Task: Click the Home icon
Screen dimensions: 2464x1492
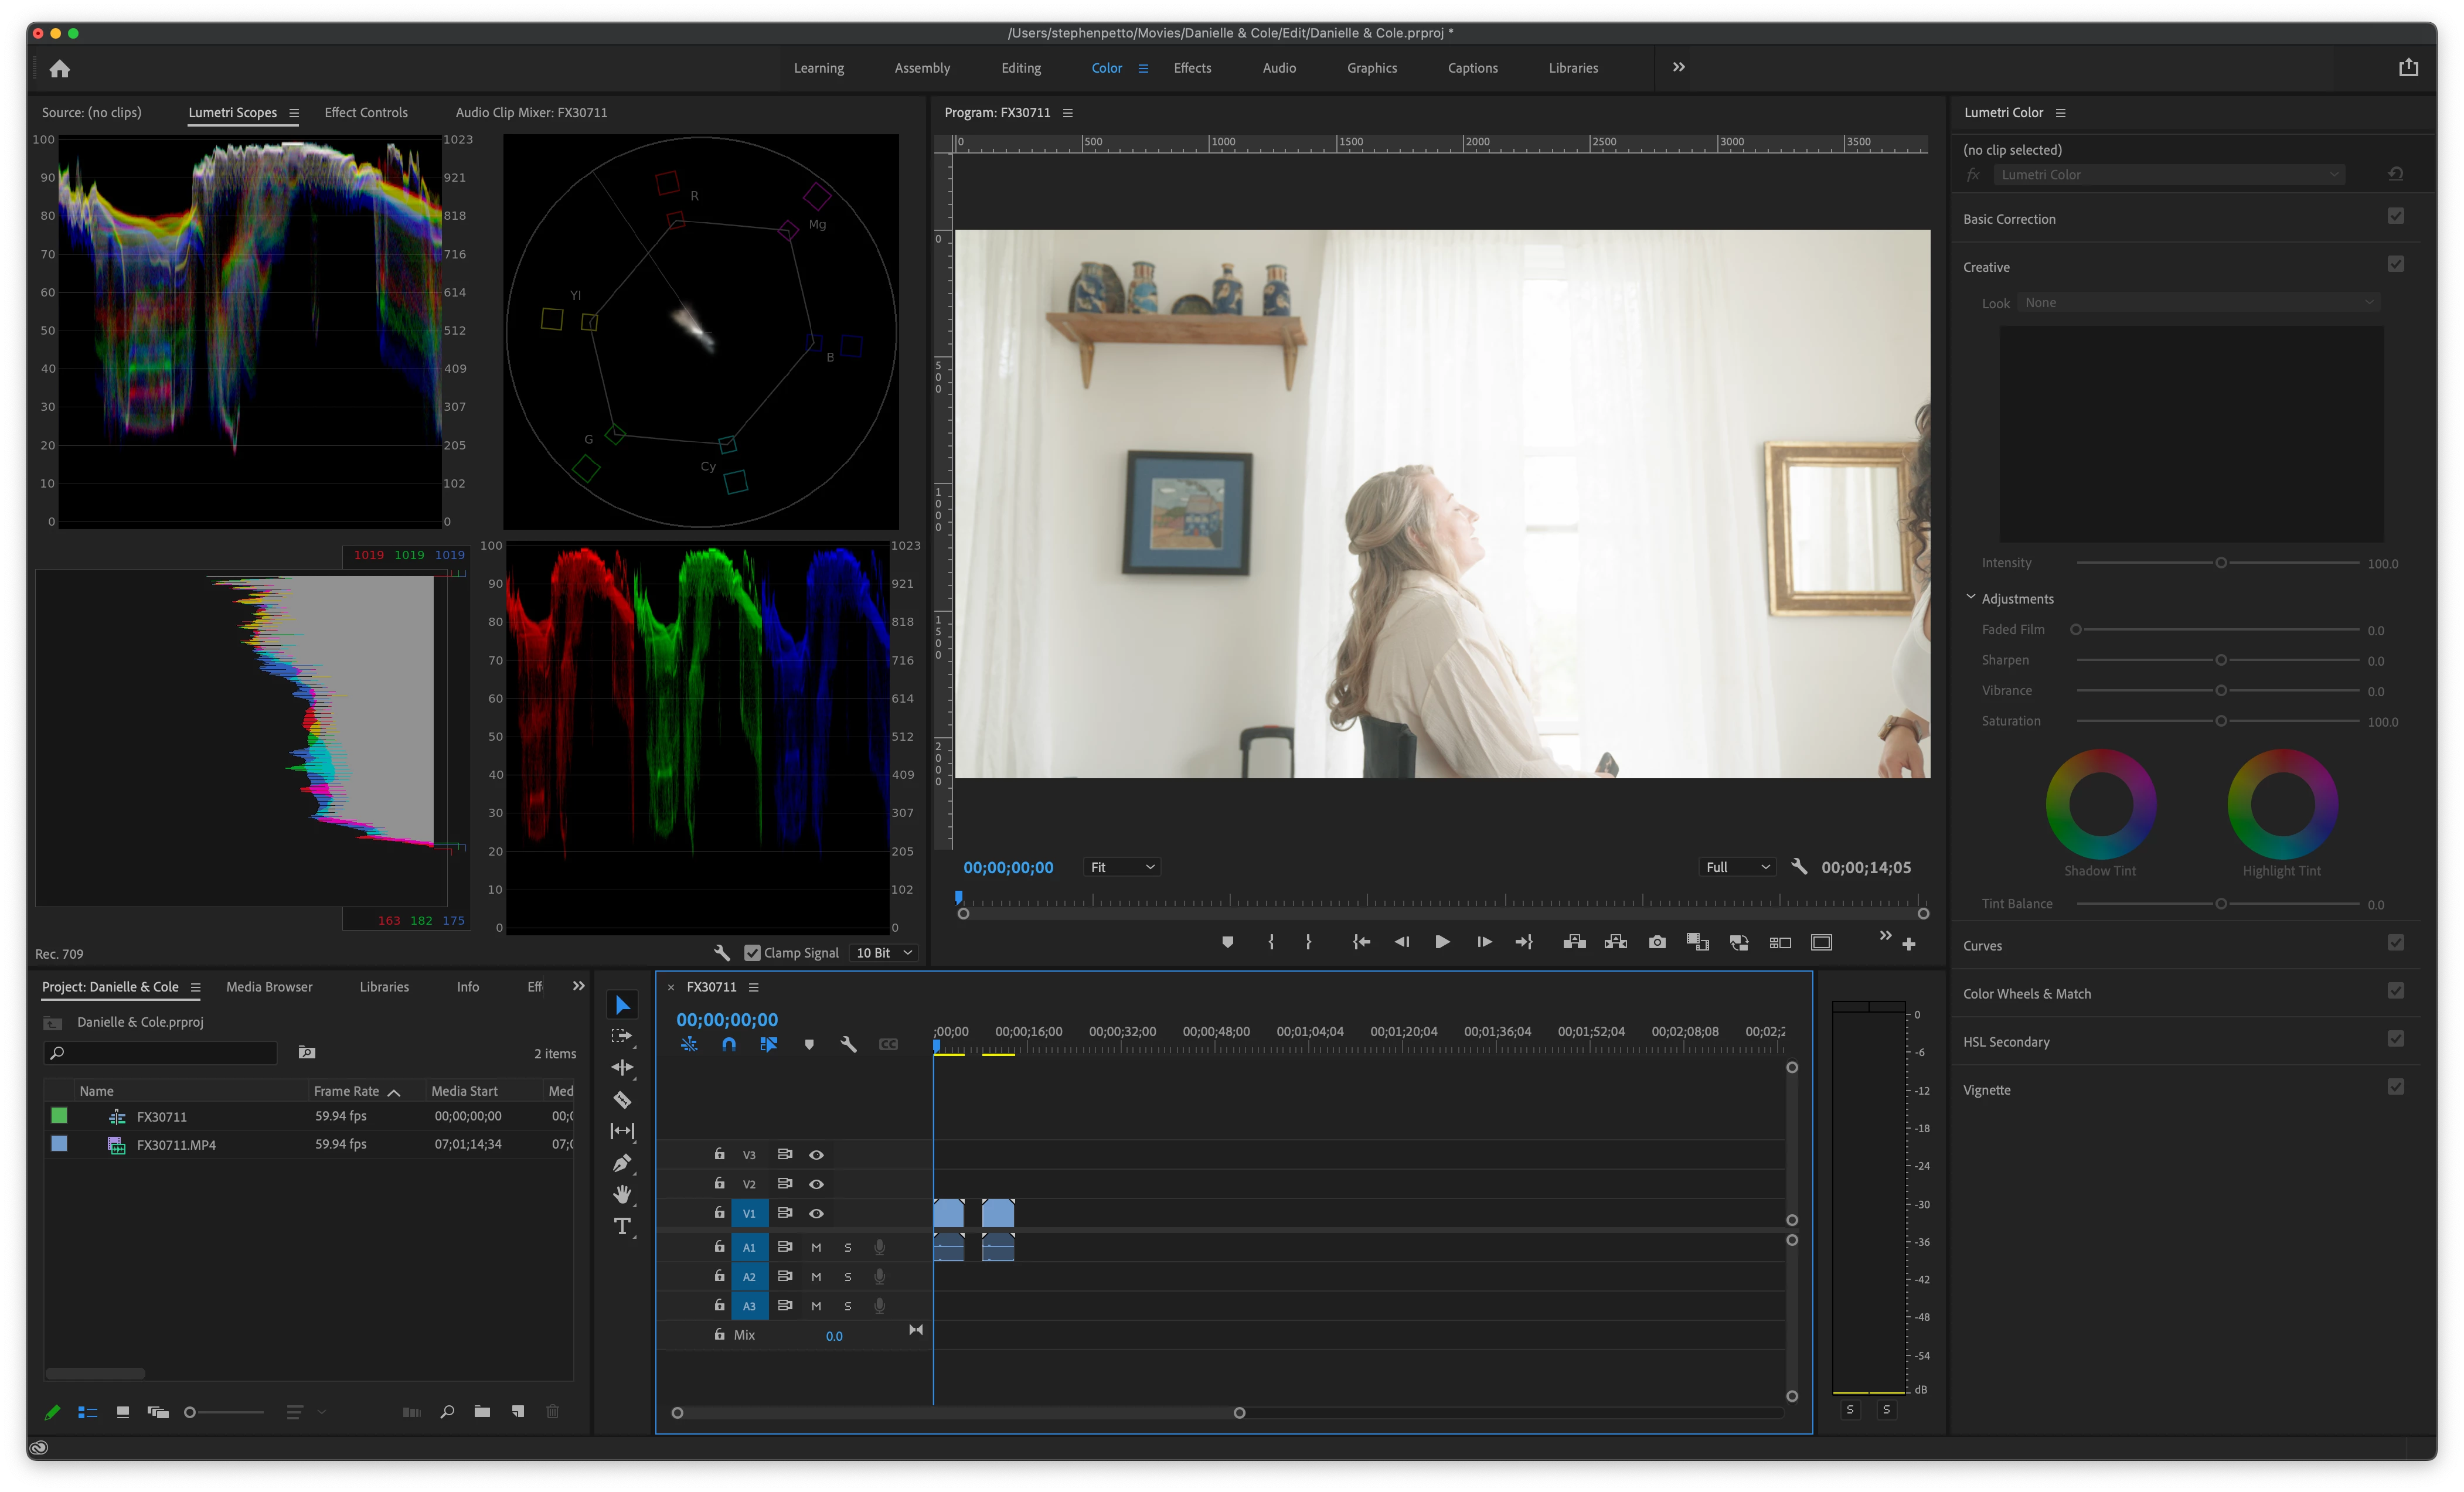Action: point(60,69)
